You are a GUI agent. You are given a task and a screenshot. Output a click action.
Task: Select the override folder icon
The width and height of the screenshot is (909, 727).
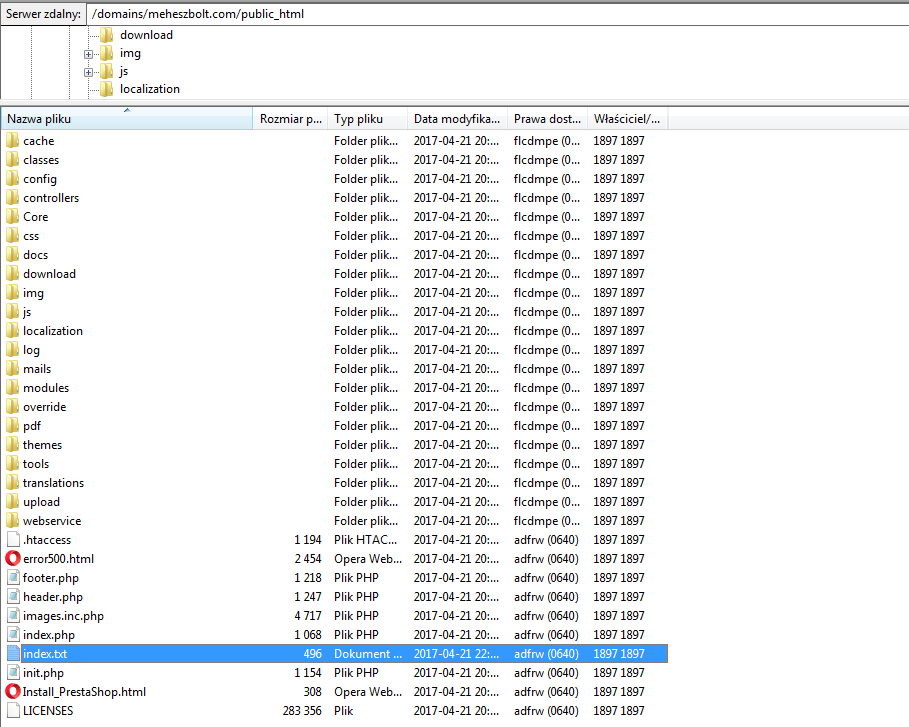[13, 406]
